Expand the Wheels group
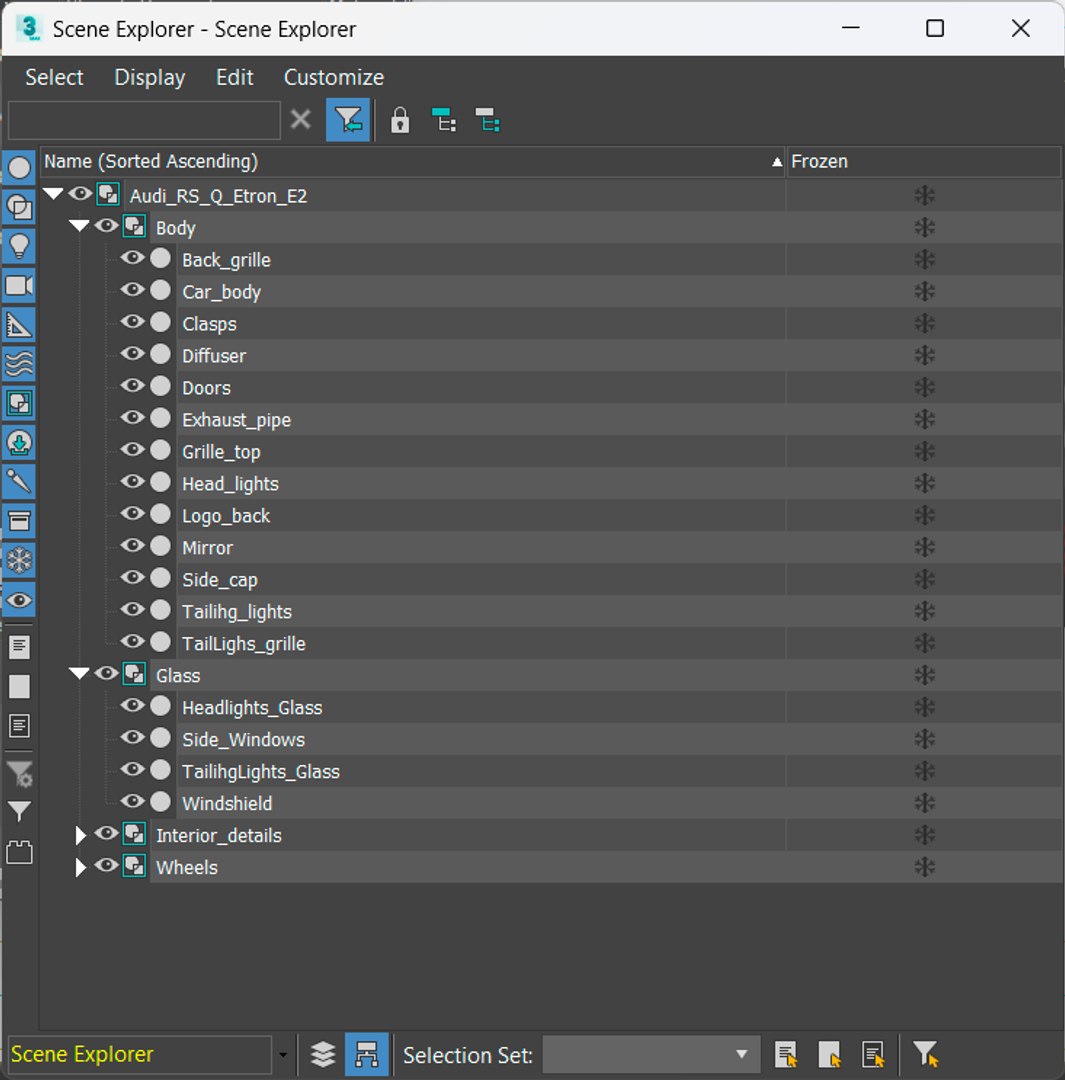 pyautogui.click(x=80, y=867)
